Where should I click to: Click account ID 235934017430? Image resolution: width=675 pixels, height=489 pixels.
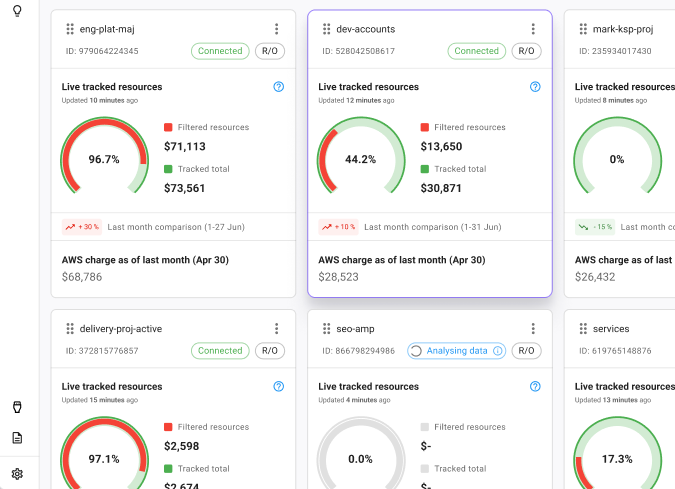click(615, 51)
